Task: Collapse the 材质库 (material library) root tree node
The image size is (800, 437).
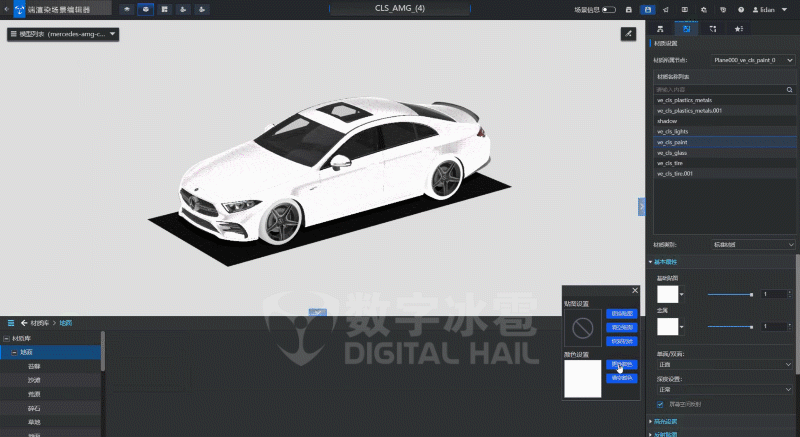Action: [x=6, y=339]
